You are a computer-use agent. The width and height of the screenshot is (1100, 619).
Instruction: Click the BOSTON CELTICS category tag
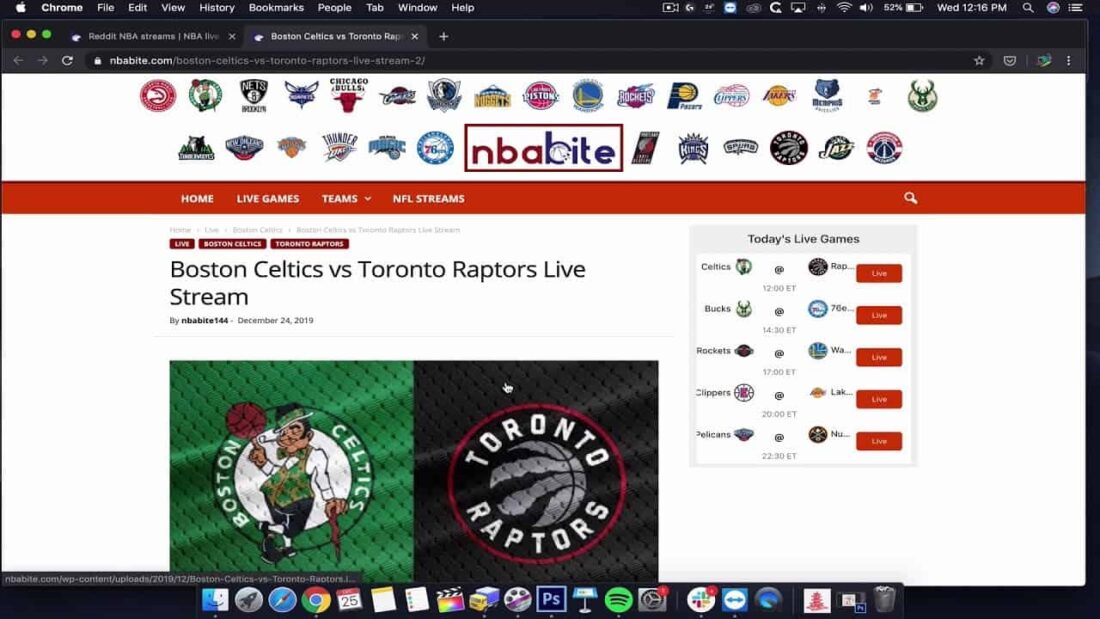point(232,244)
